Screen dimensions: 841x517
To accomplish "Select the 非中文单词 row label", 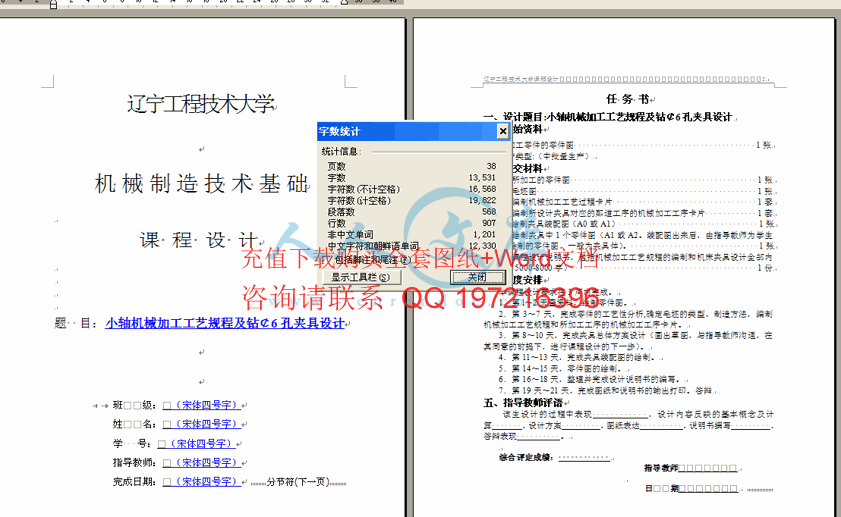I will 350,234.
